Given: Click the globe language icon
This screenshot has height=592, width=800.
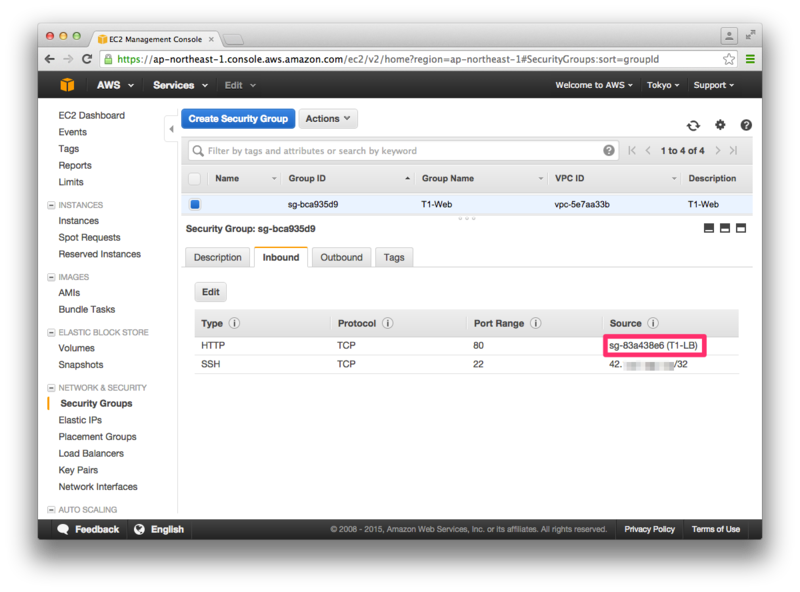Looking at the screenshot, I should (139, 529).
